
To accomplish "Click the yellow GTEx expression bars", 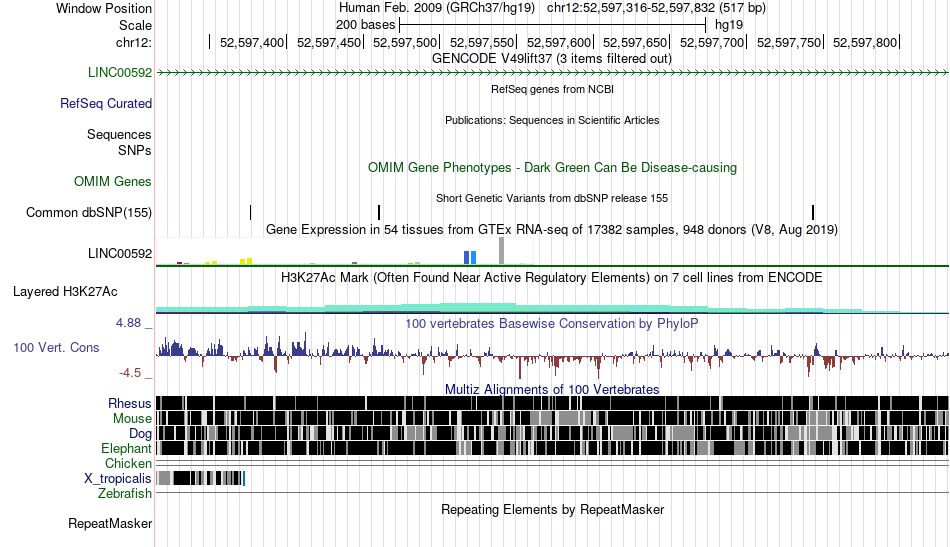I will click(x=246, y=261).
